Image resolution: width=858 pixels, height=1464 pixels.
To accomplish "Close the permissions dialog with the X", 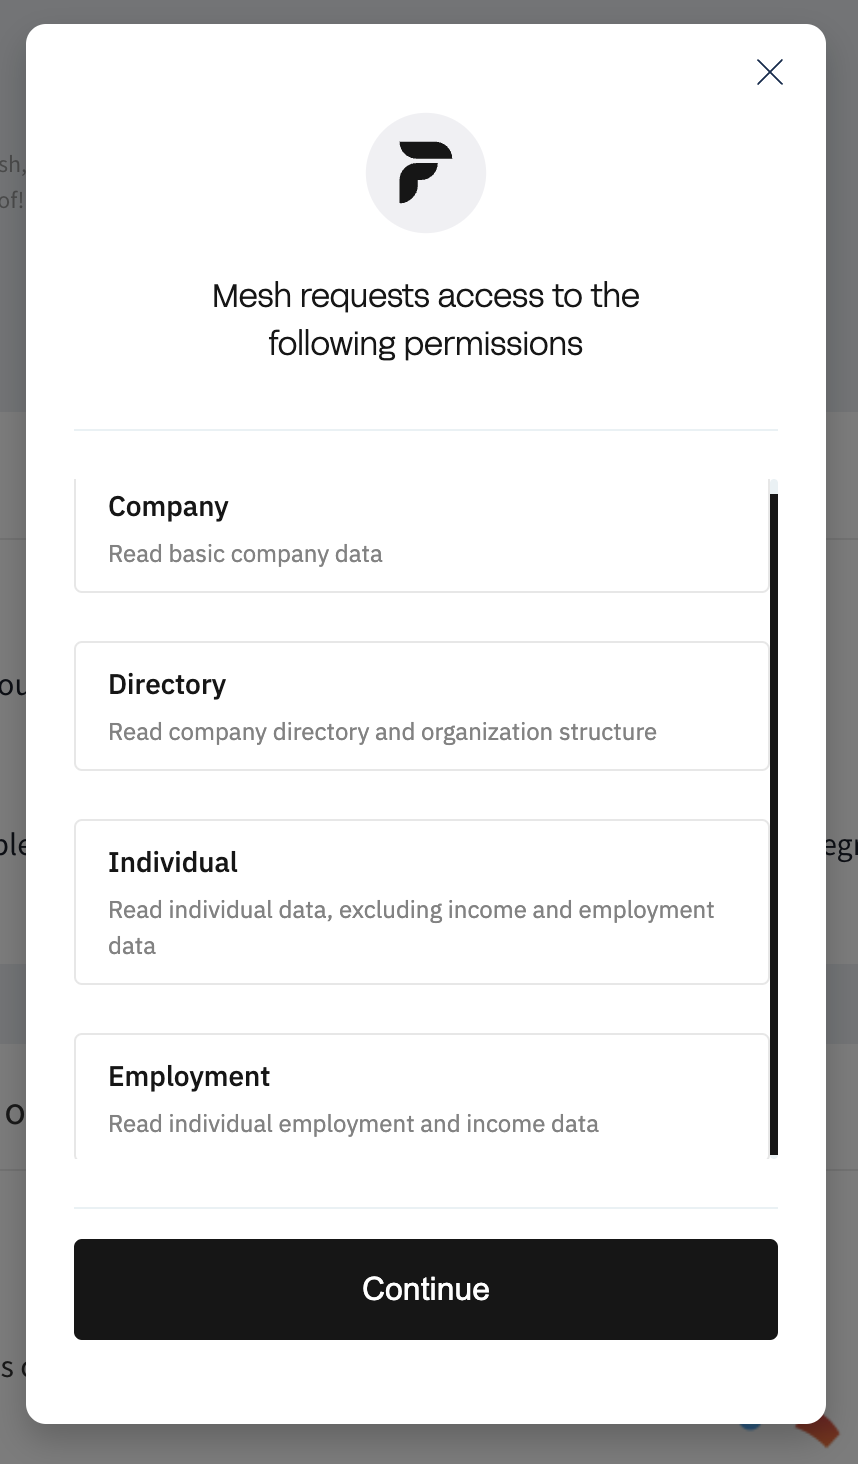I will tap(770, 72).
